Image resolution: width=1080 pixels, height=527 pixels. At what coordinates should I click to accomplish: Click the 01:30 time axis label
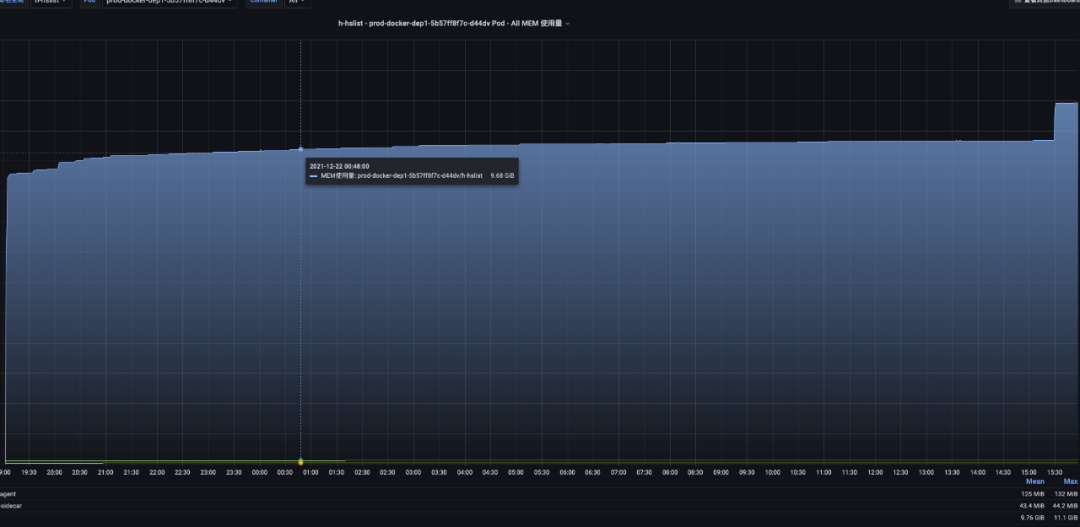pos(336,473)
